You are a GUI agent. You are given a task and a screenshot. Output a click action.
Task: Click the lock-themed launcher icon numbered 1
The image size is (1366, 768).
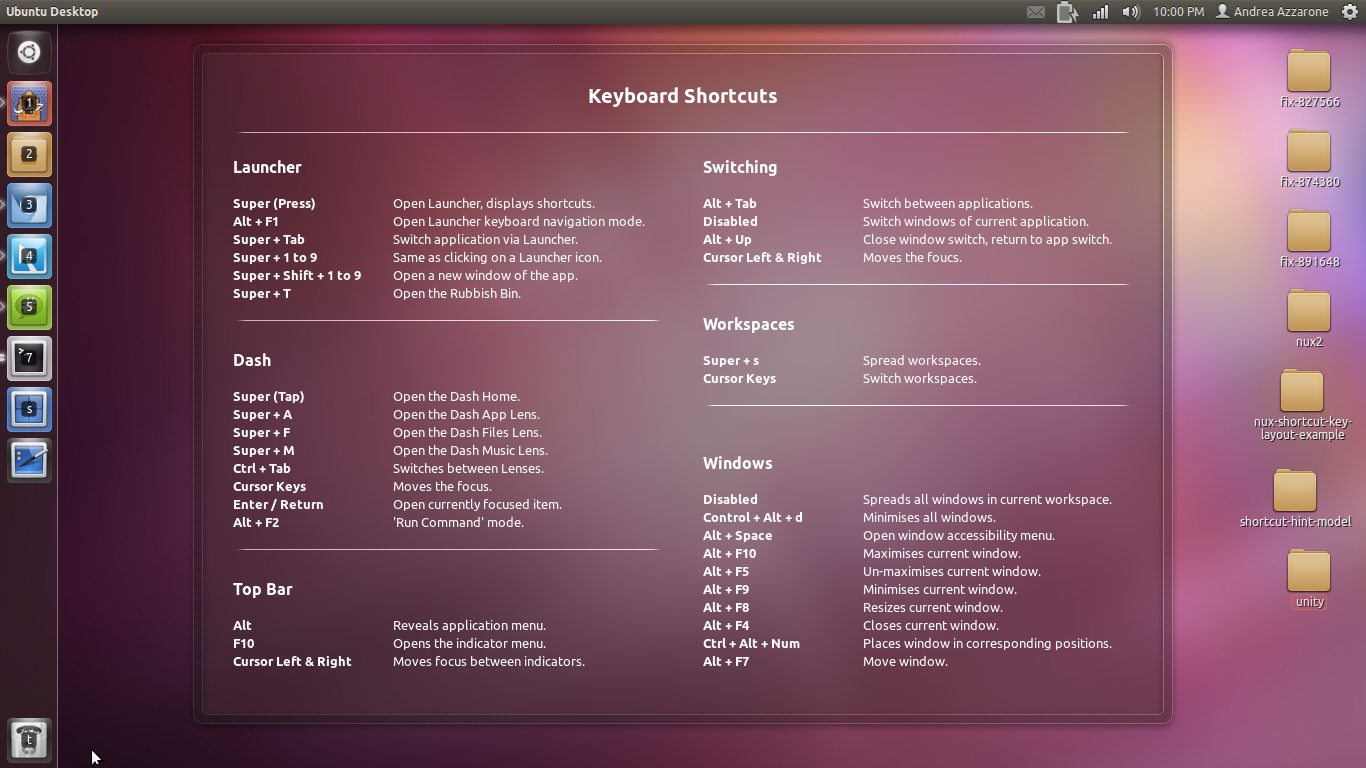[28, 103]
